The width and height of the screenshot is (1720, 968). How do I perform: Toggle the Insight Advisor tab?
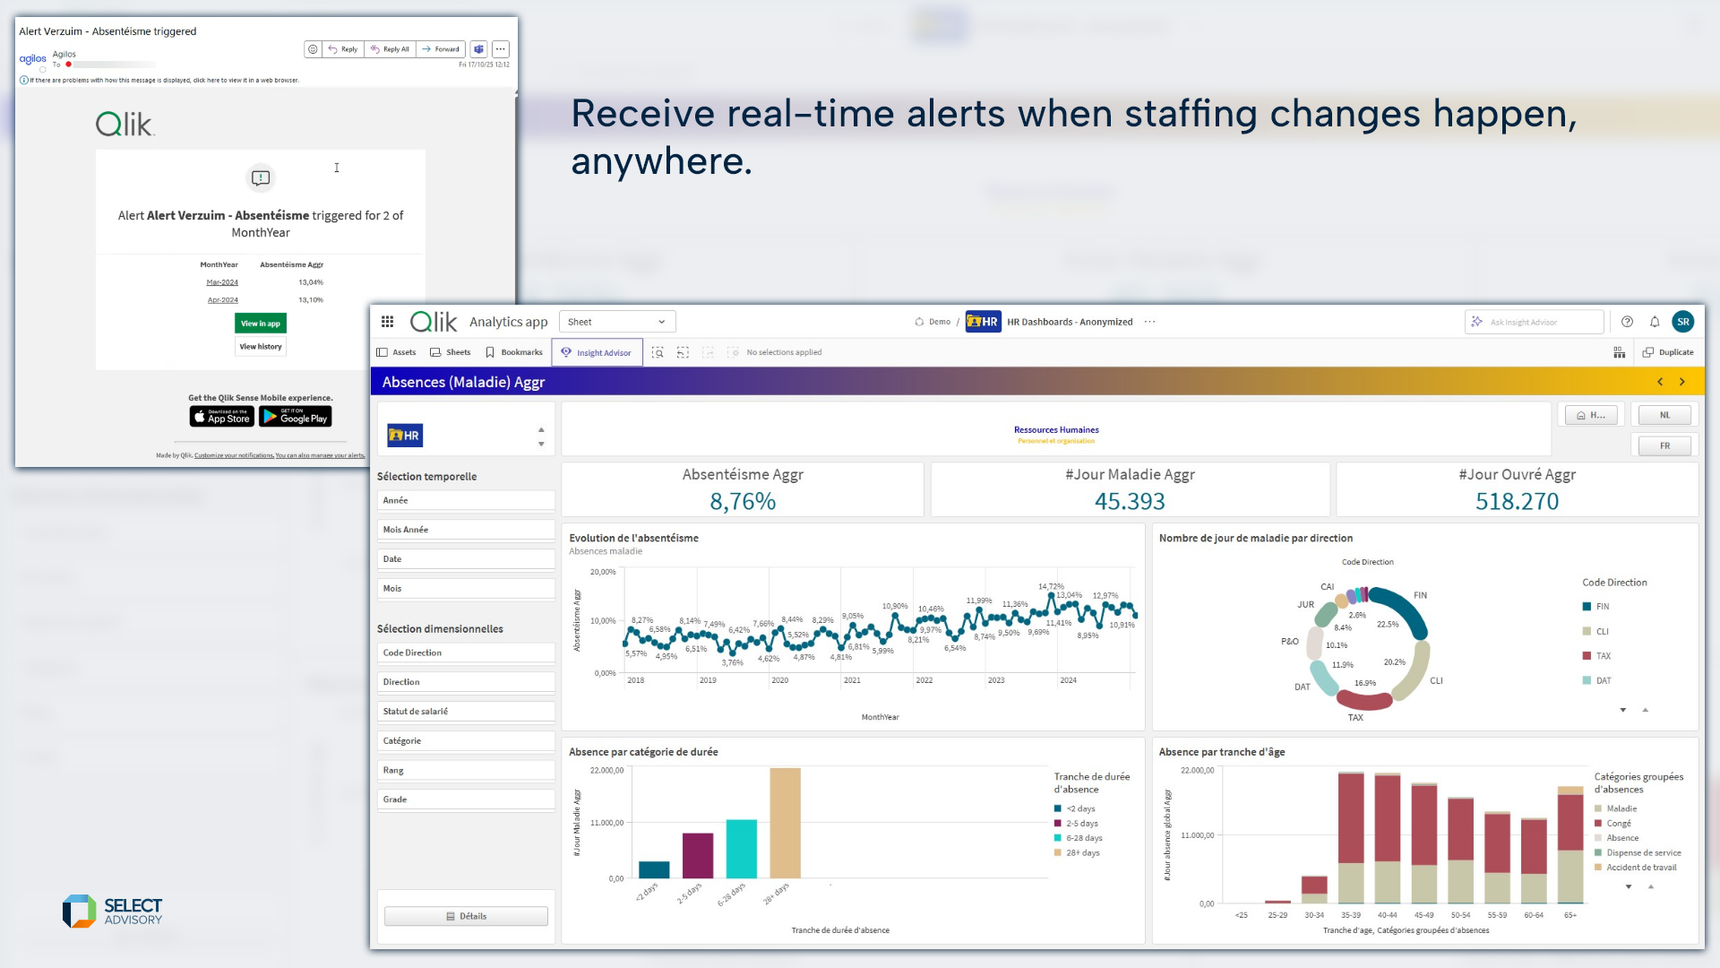(x=597, y=352)
